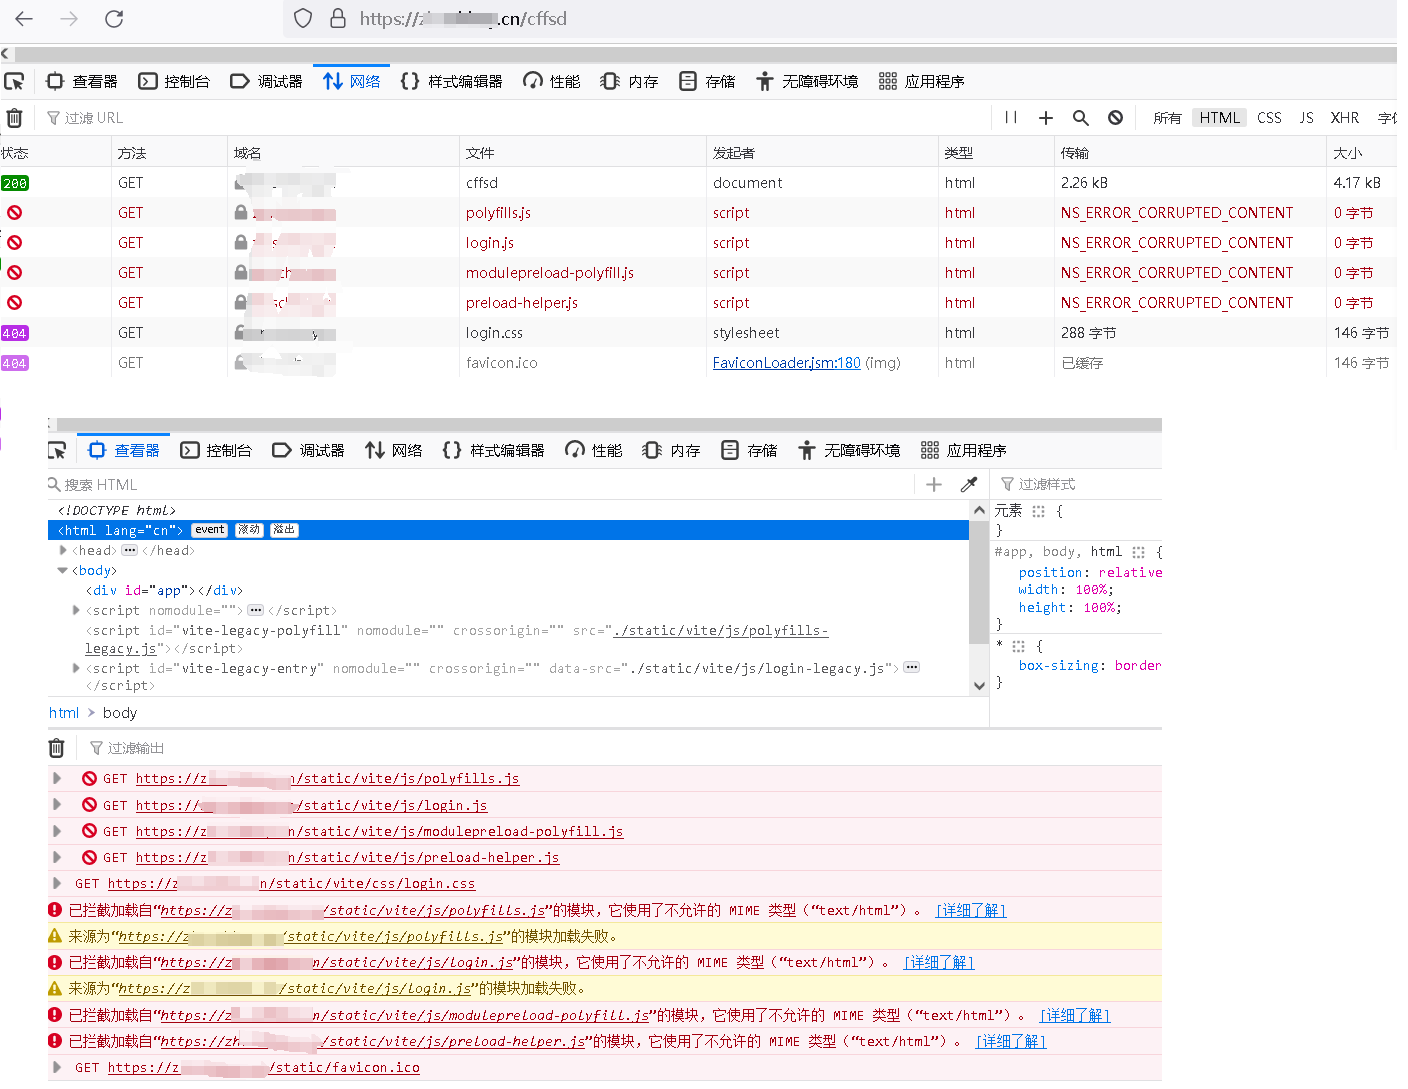Clear console output with trash icon
The height and width of the screenshot is (1089, 1408).
tap(57, 748)
